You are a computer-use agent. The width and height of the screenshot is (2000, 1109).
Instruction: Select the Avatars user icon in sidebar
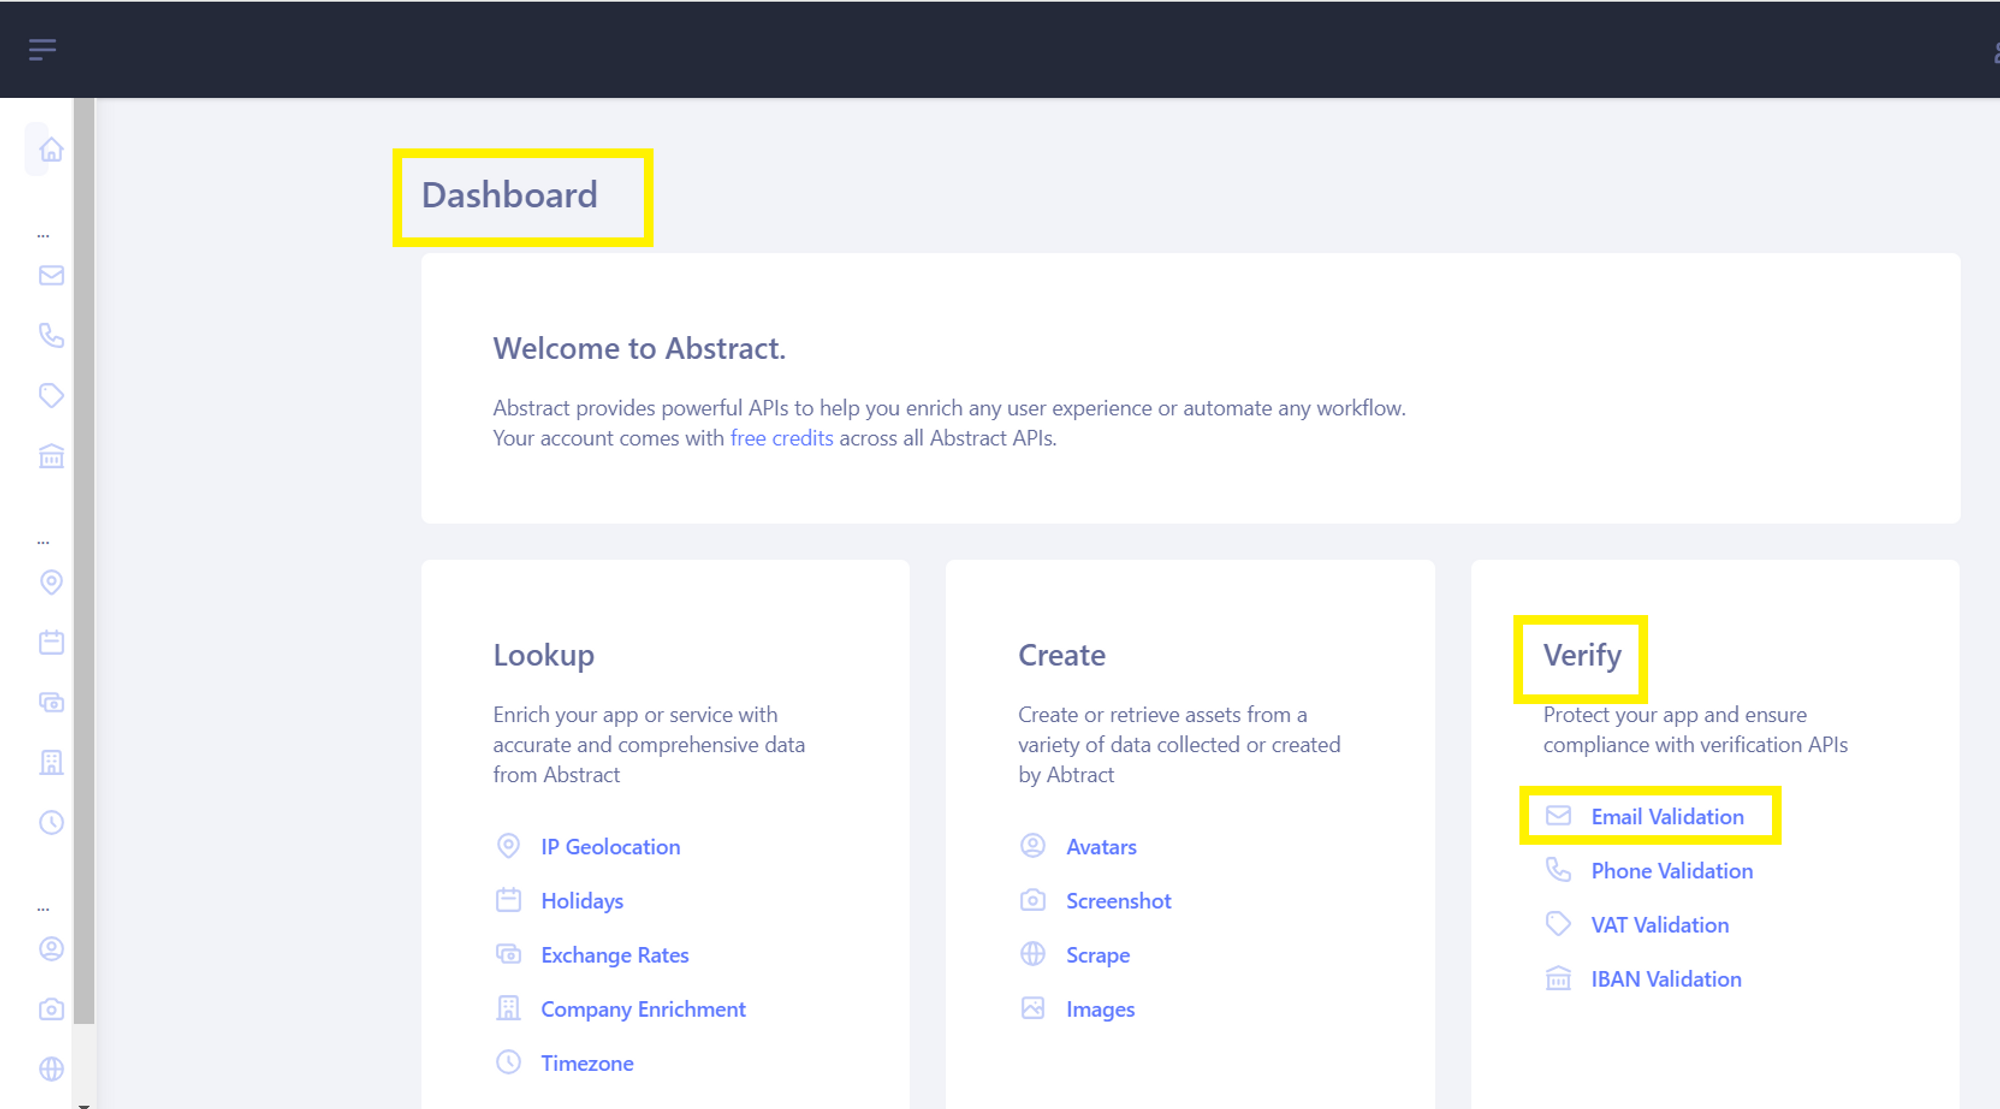pyautogui.click(x=50, y=948)
